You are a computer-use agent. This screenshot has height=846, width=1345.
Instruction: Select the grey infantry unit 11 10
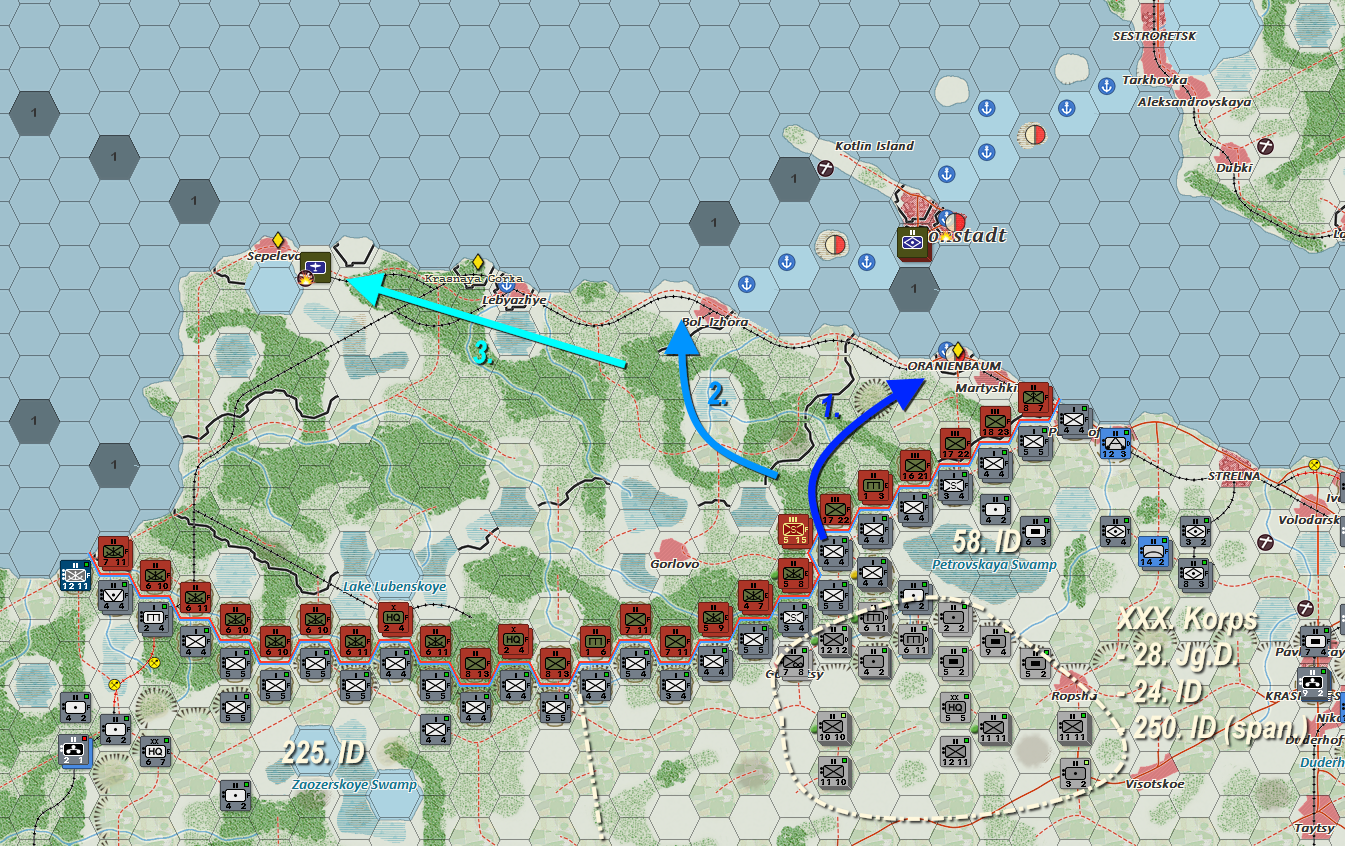point(833,772)
